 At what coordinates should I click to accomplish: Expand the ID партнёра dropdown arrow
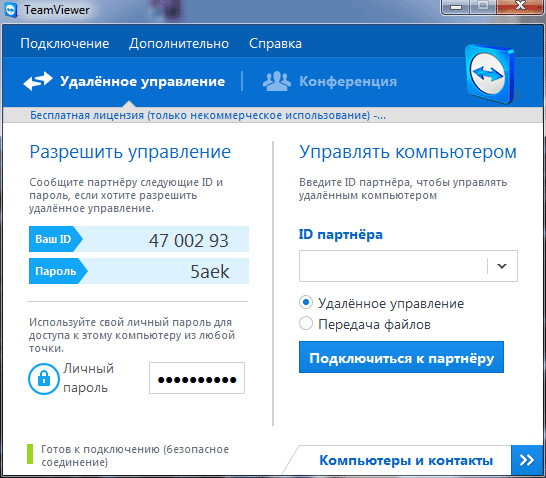click(502, 266)
